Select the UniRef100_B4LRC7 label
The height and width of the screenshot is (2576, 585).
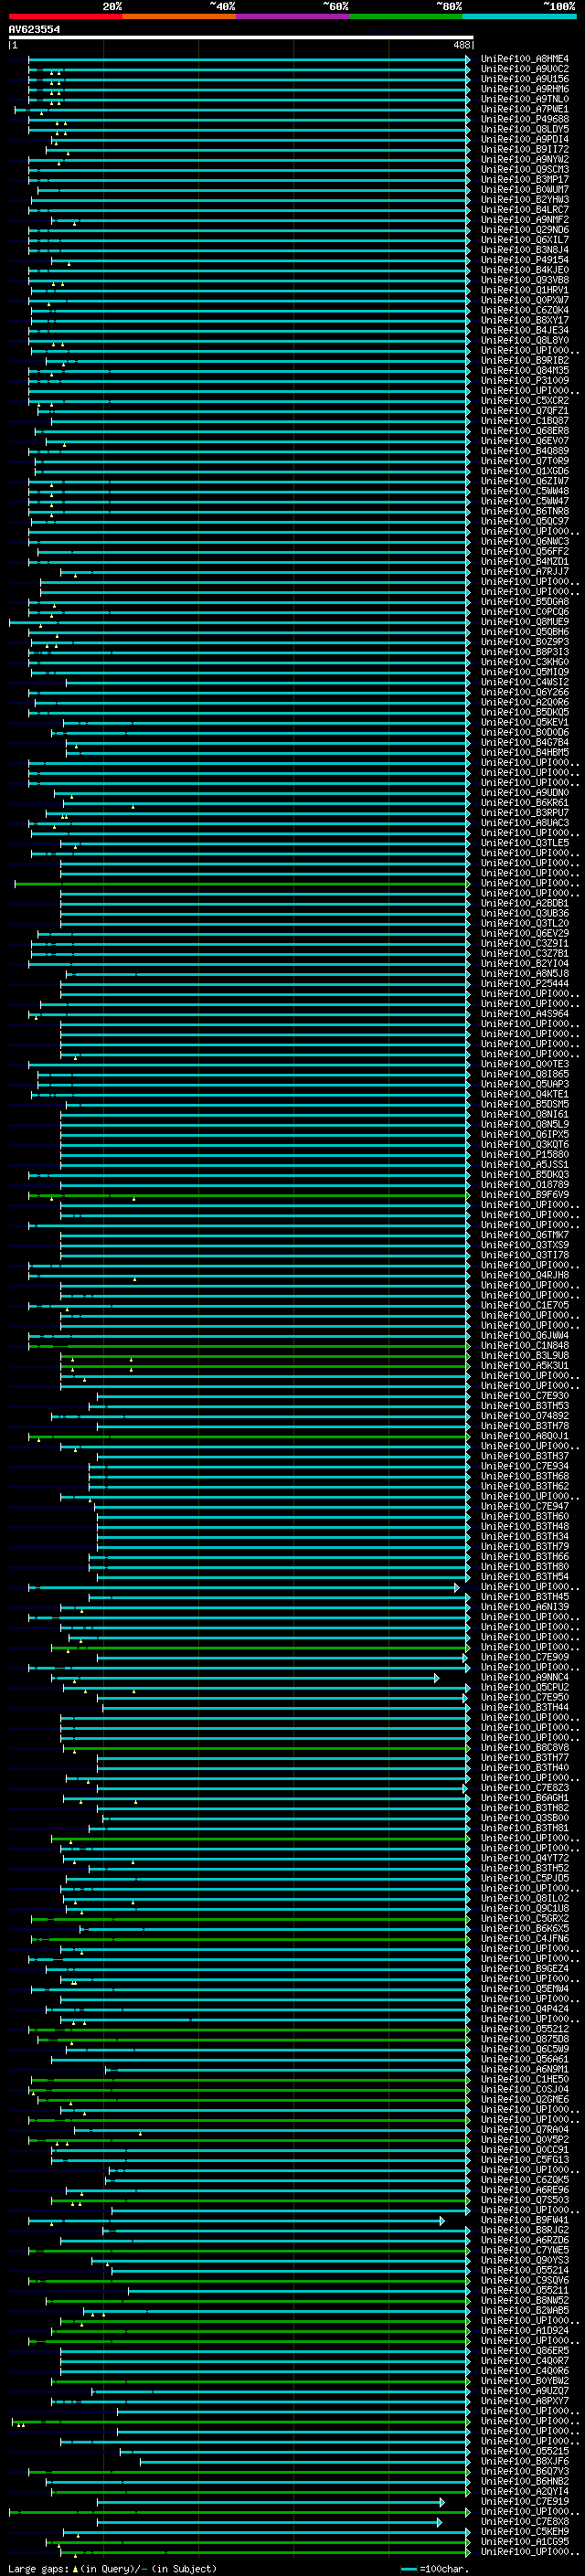[524, 209]
